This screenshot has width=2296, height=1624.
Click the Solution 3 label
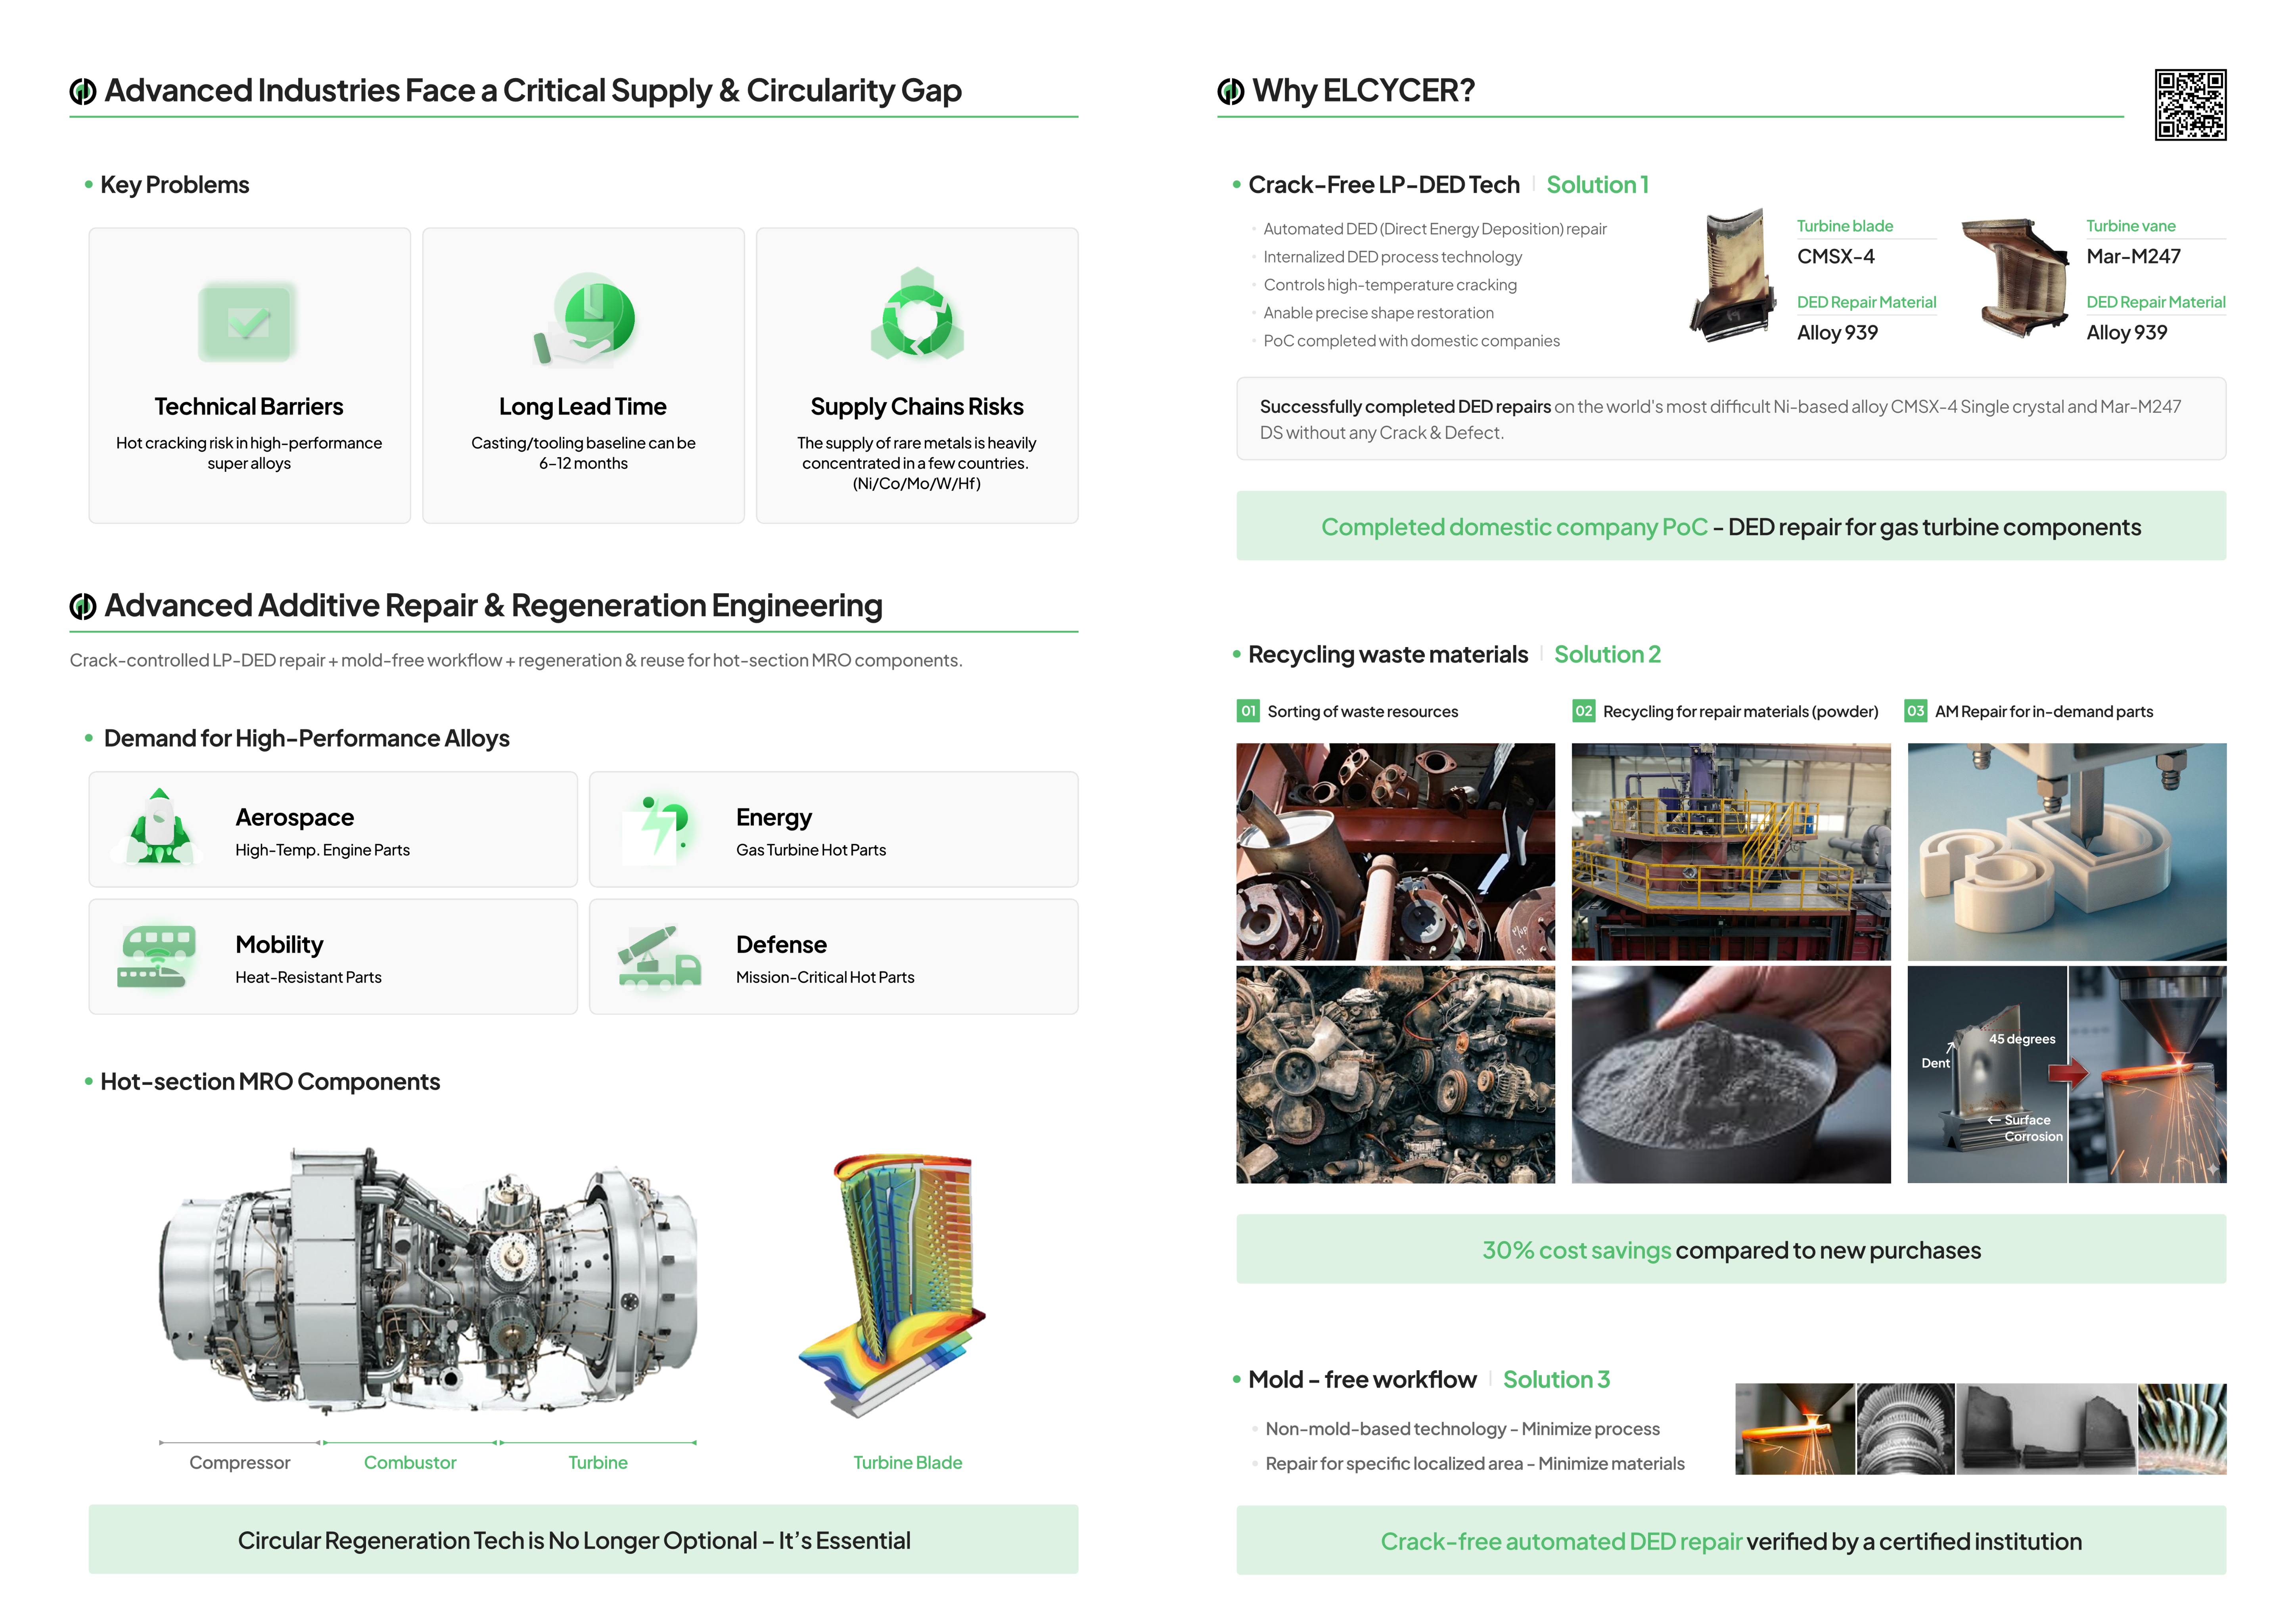[1556, 1380]
